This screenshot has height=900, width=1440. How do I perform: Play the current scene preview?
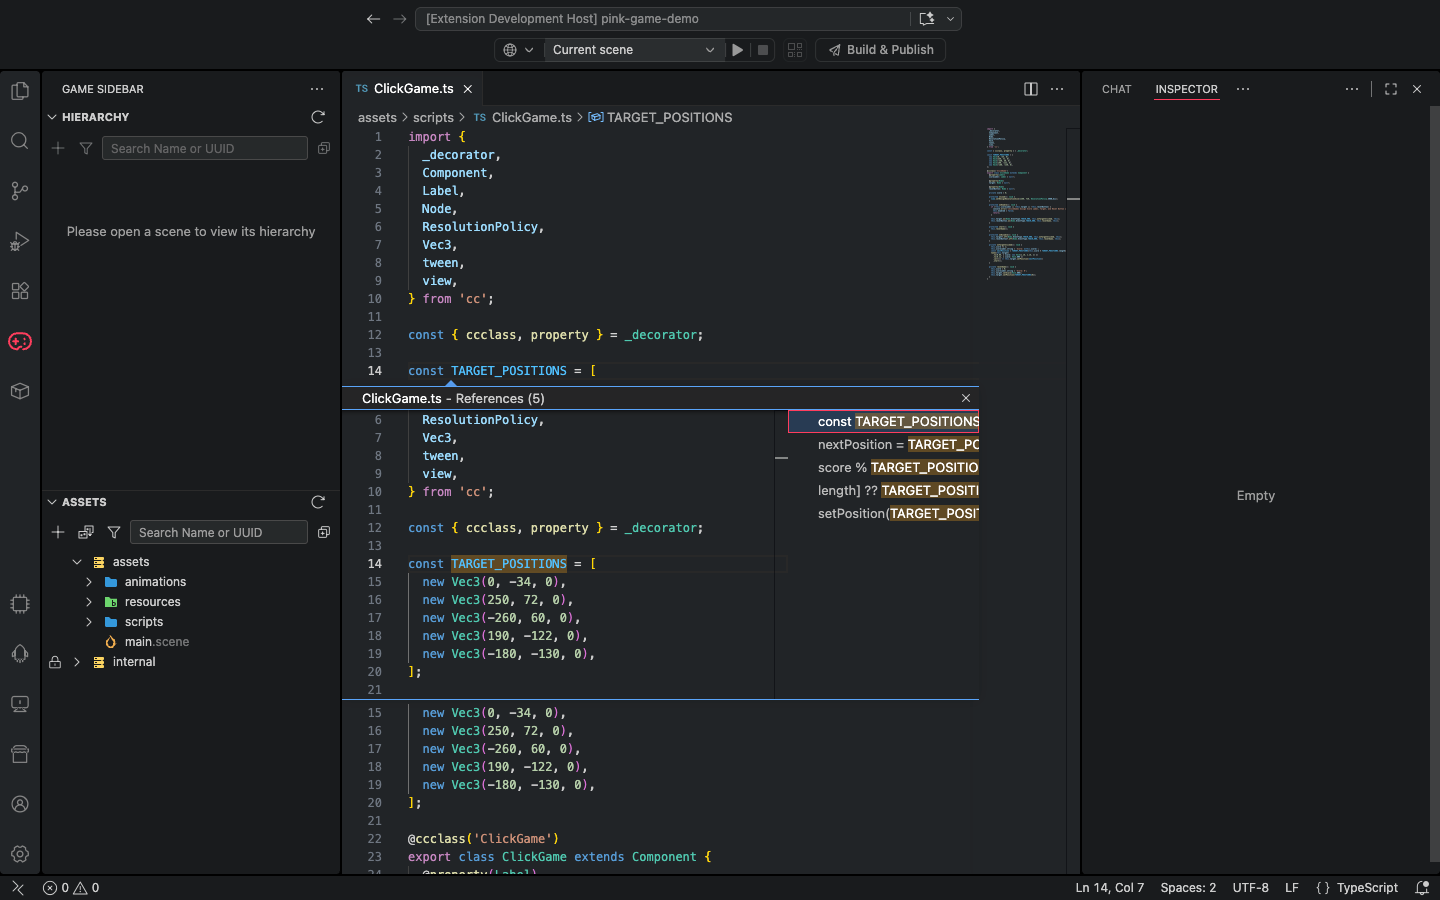[738, 50]
